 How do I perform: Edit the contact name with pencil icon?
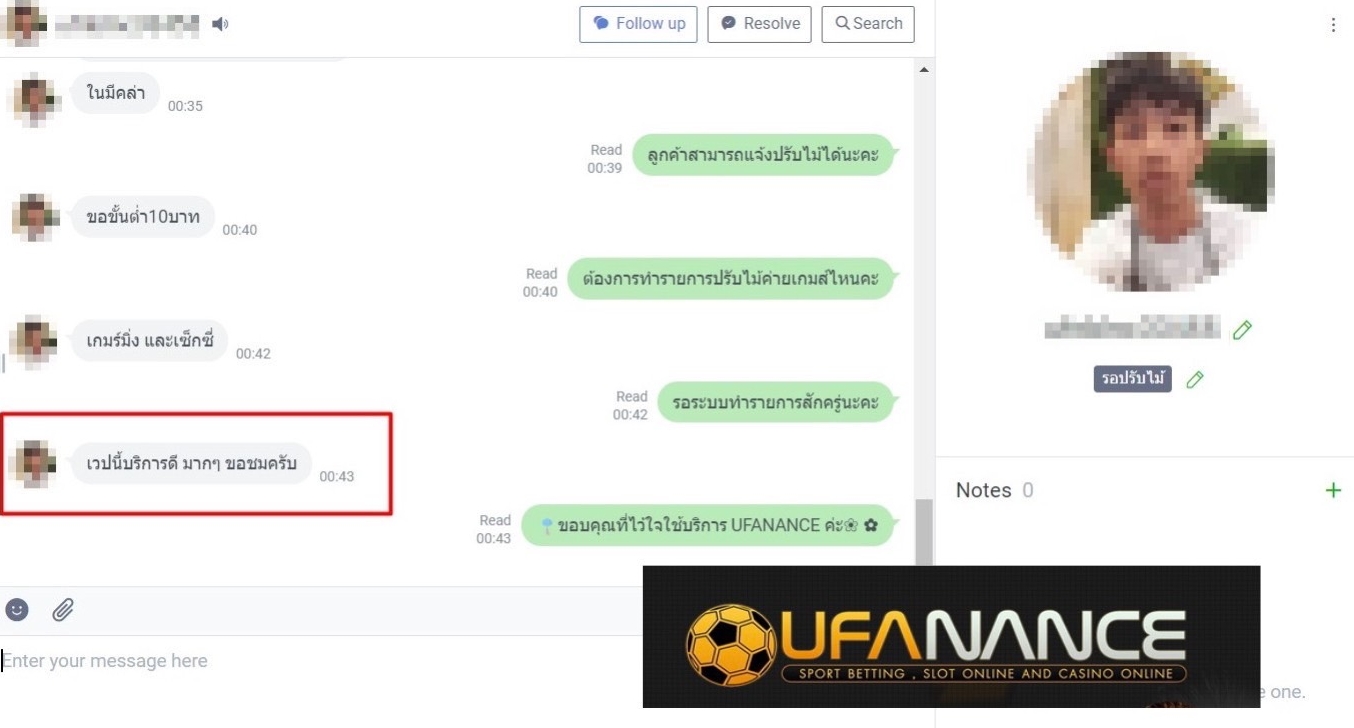coord(1242,329)
